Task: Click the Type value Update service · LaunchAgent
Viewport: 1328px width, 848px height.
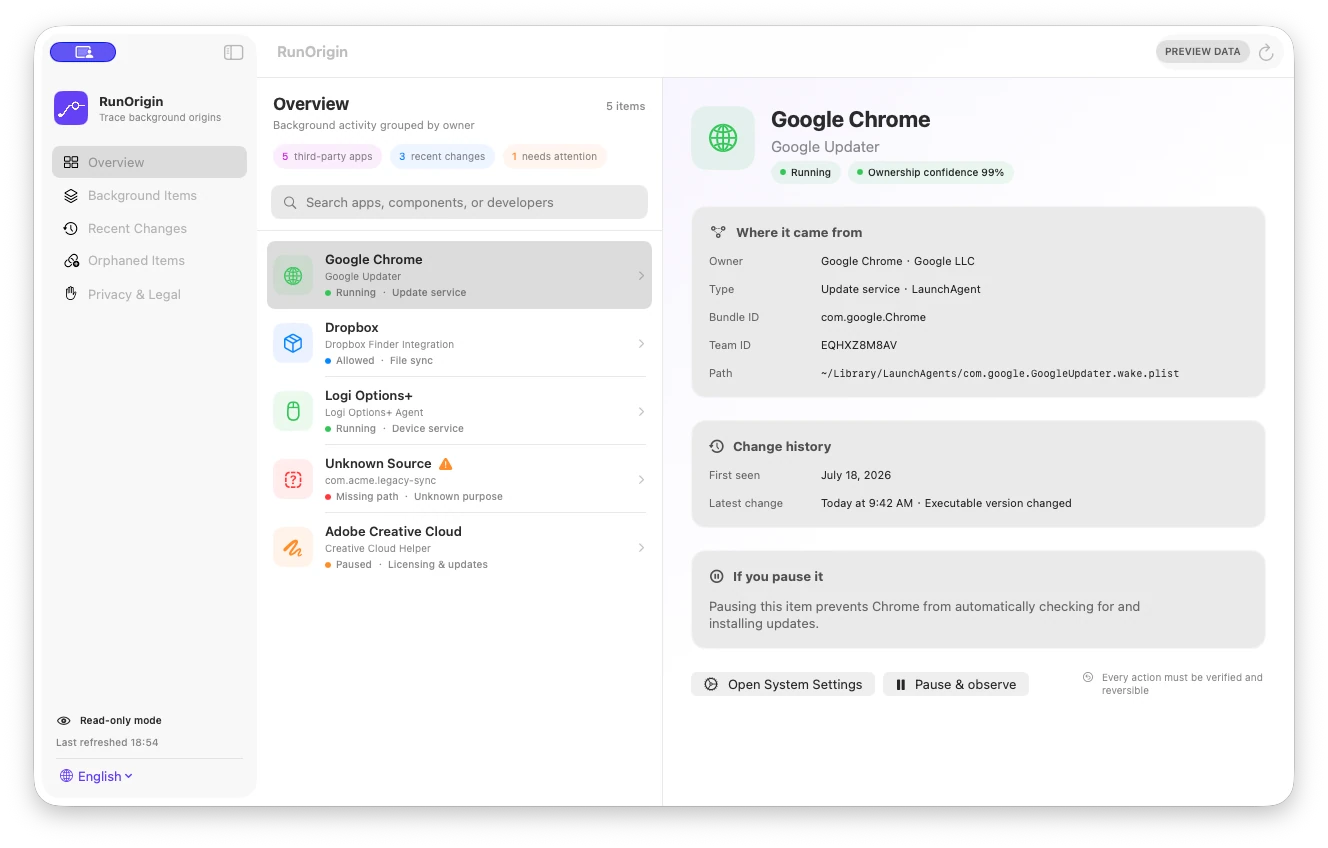Action: pyautogui.click(x=901, y=289)
